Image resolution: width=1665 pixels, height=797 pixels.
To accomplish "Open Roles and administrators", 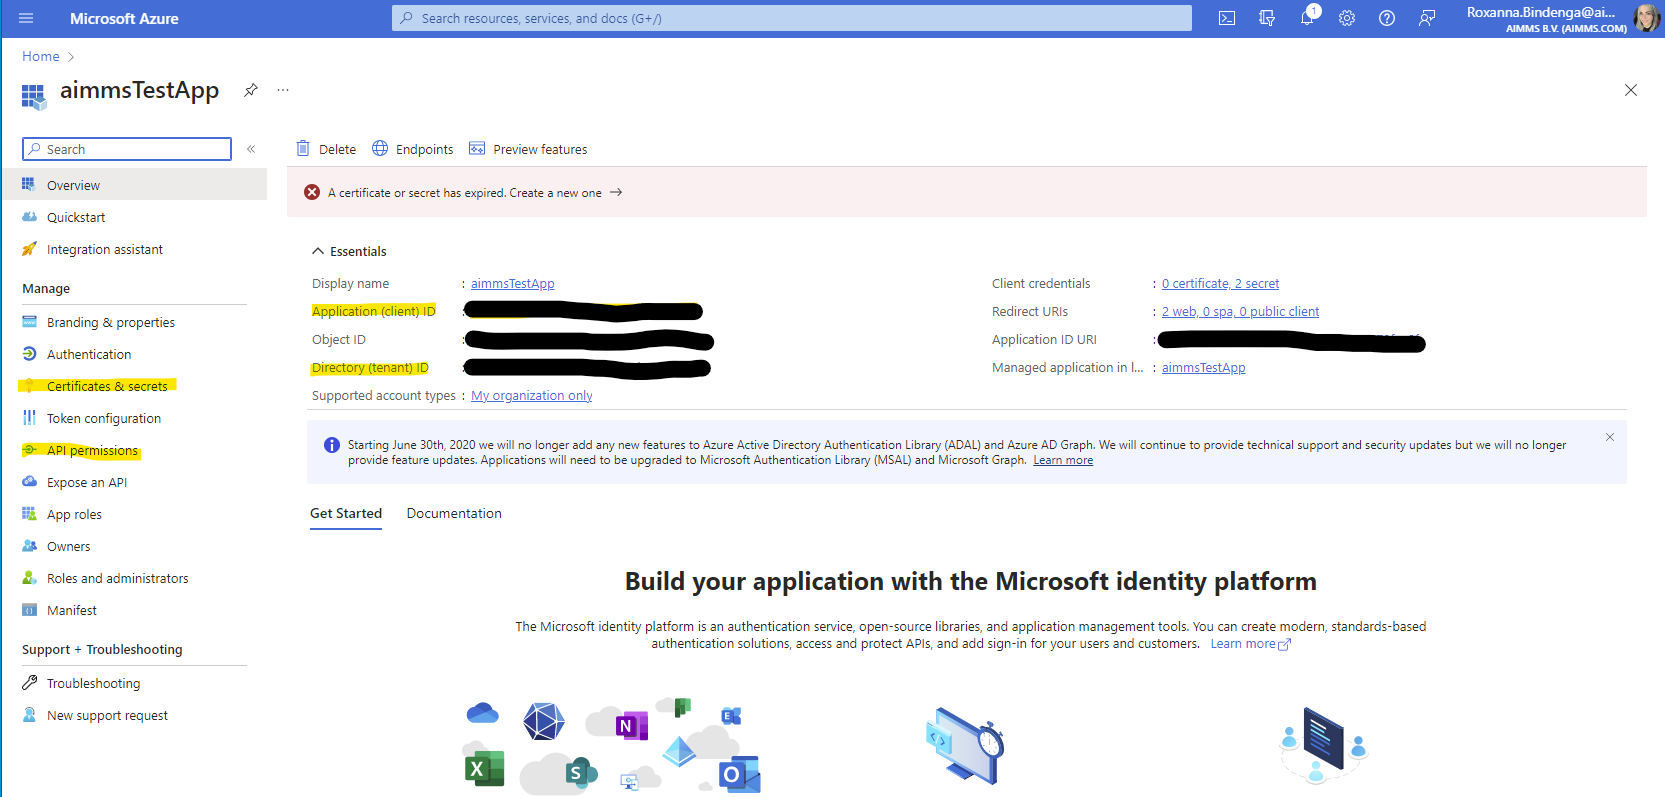I will point(118,578).
